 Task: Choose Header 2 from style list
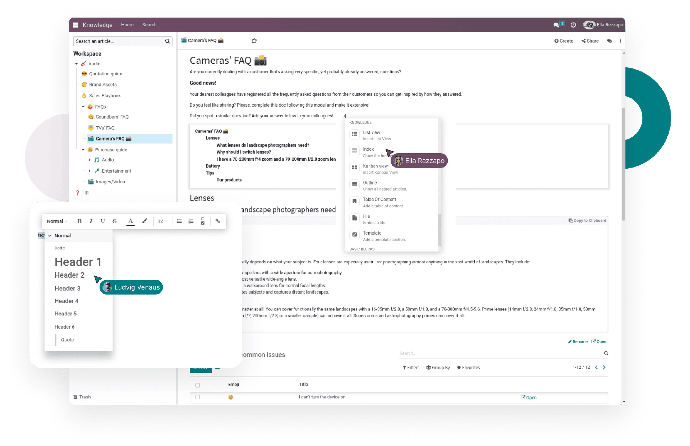[x=70, y=275]
